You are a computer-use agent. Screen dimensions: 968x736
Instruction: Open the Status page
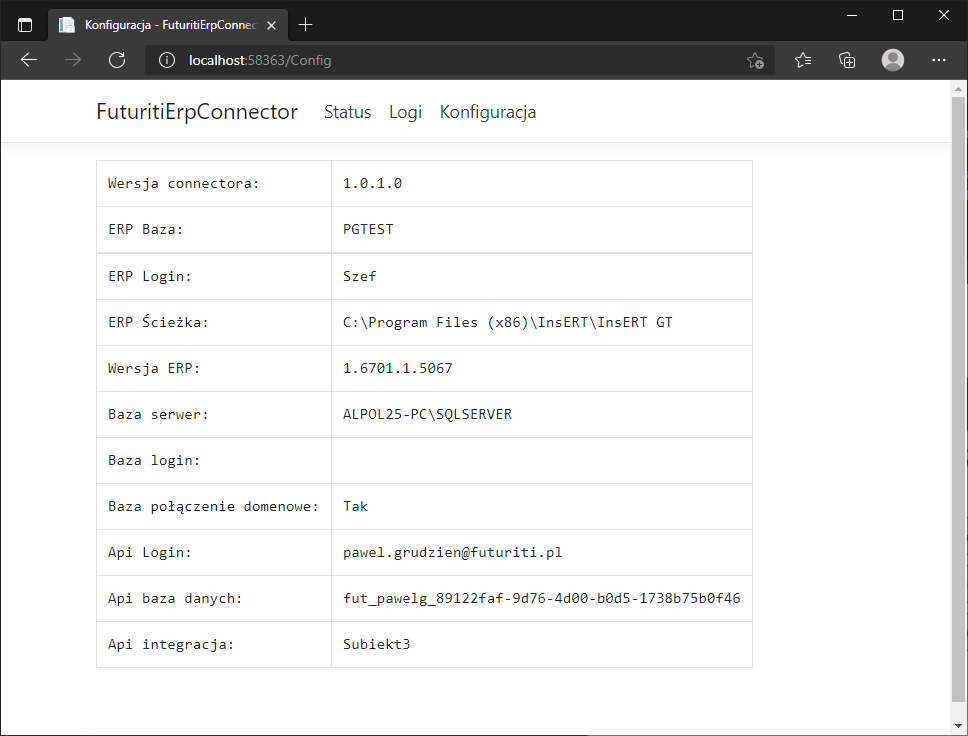point(347,112)
